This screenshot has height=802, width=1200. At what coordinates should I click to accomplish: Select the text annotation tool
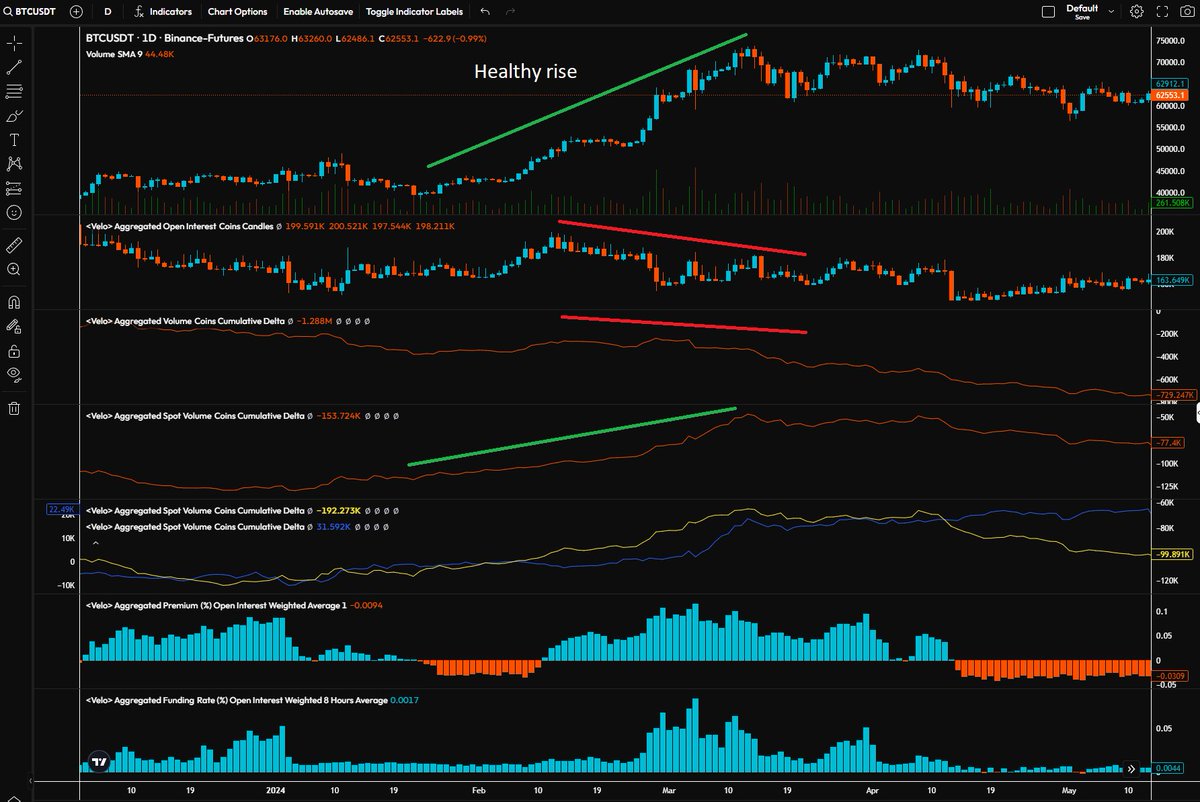[14, 140]
